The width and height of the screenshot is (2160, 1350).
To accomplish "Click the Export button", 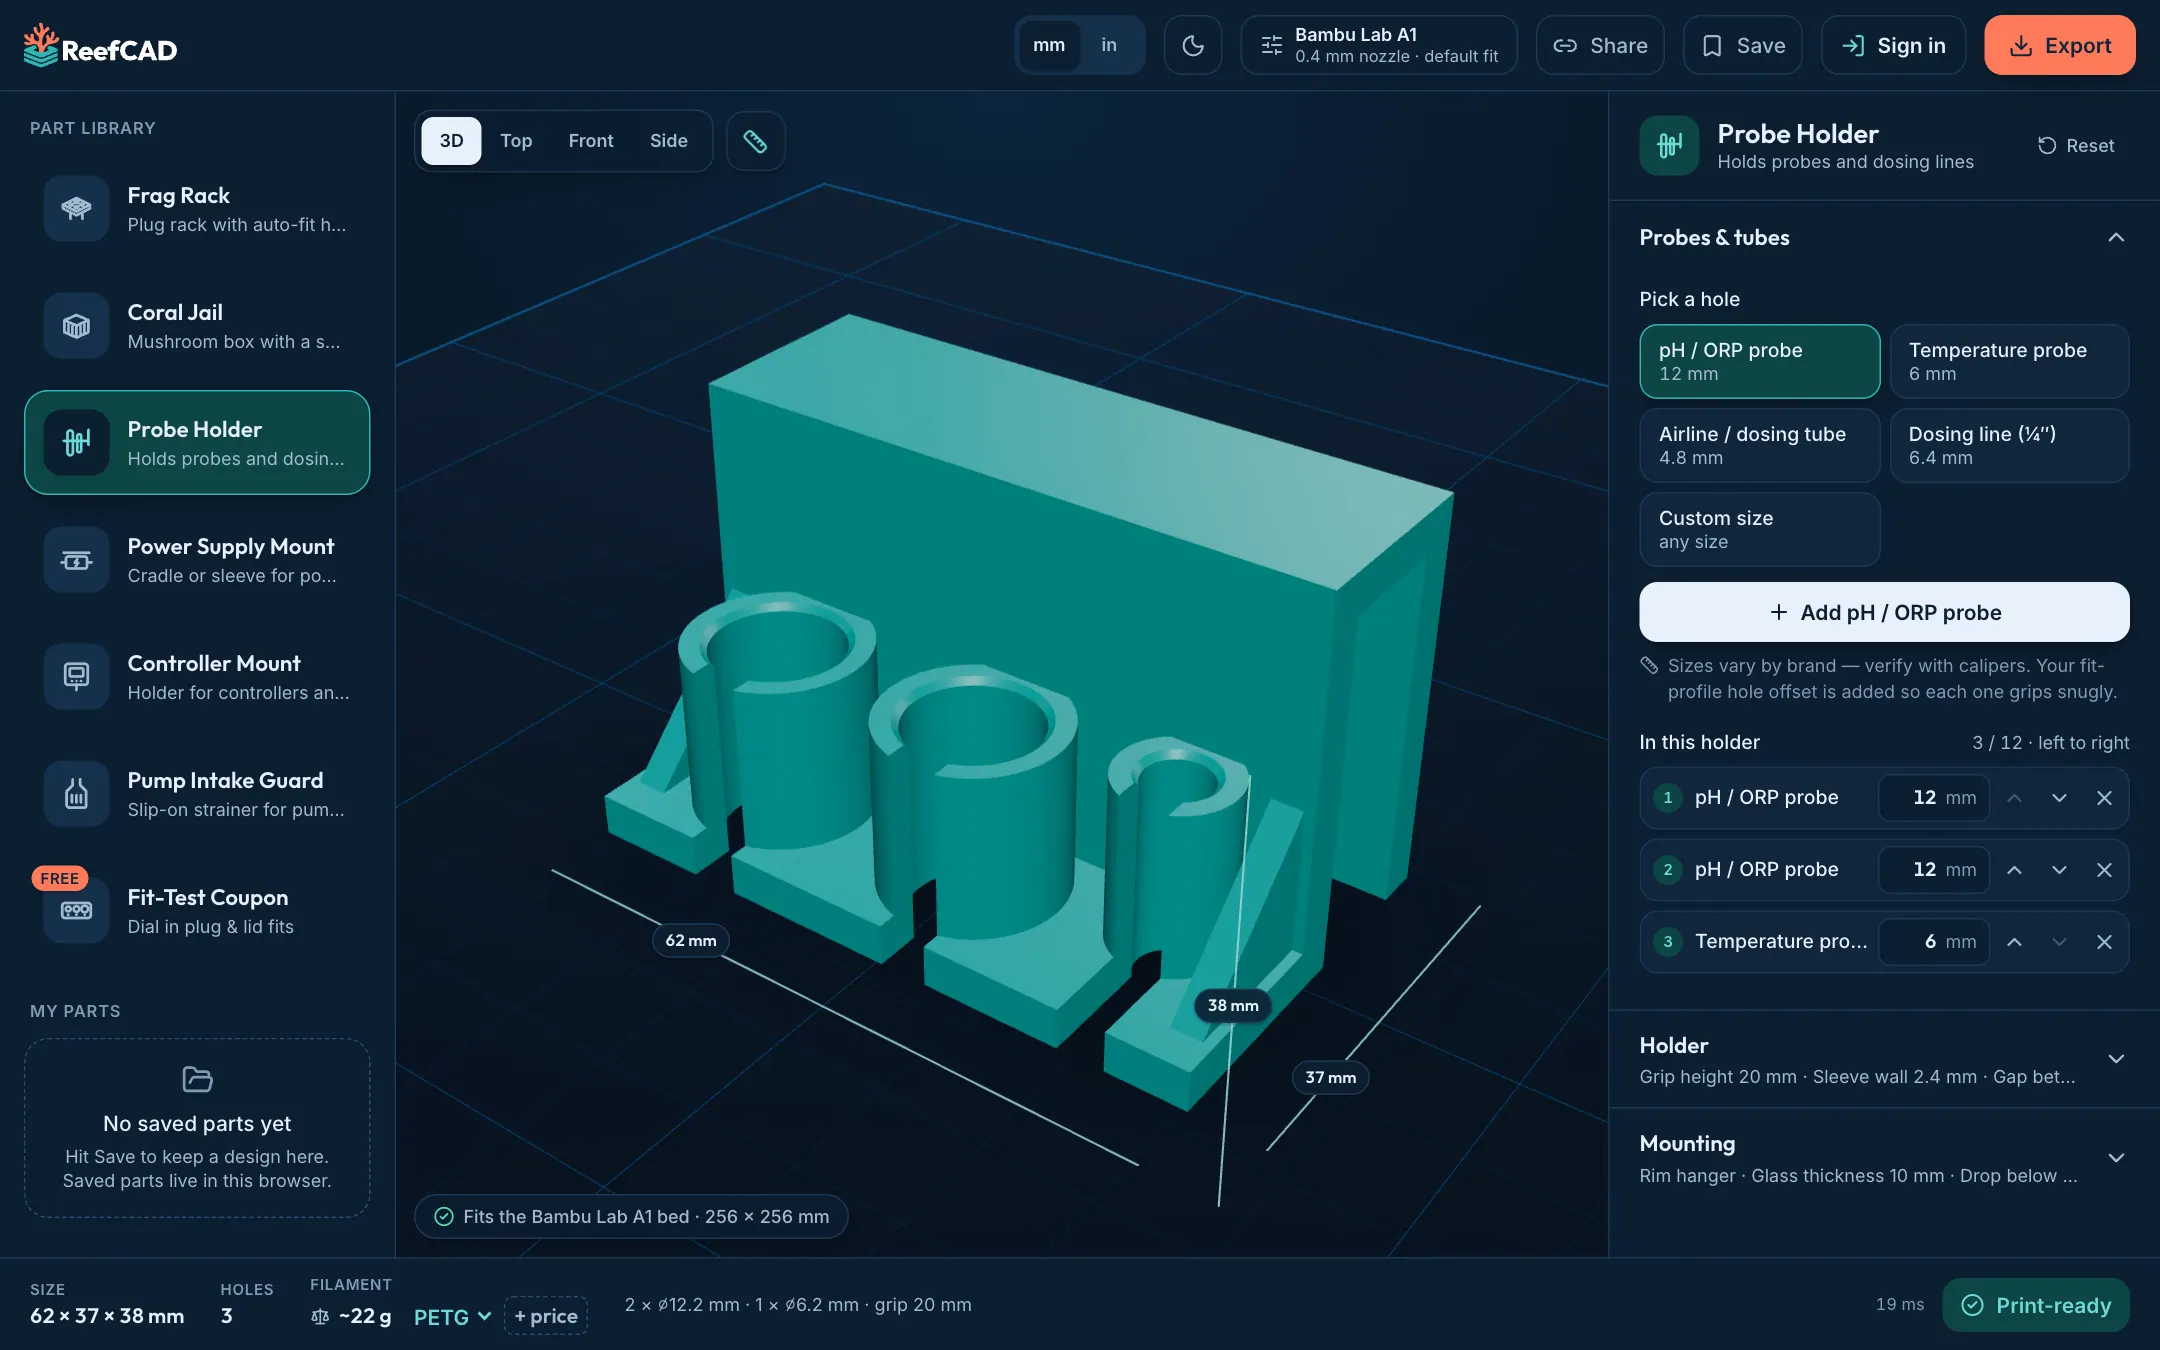I will [x=2059, y=45].
